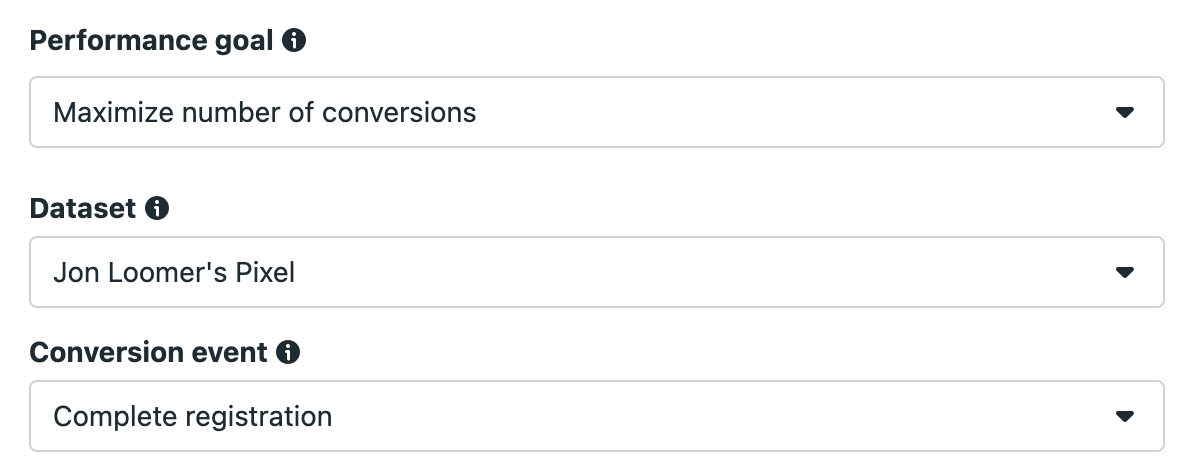Viewport: 1180px width, 472px height.
Task: Click the "Complete registration" text
Action: pyautogui.click(x=193, y=416)
